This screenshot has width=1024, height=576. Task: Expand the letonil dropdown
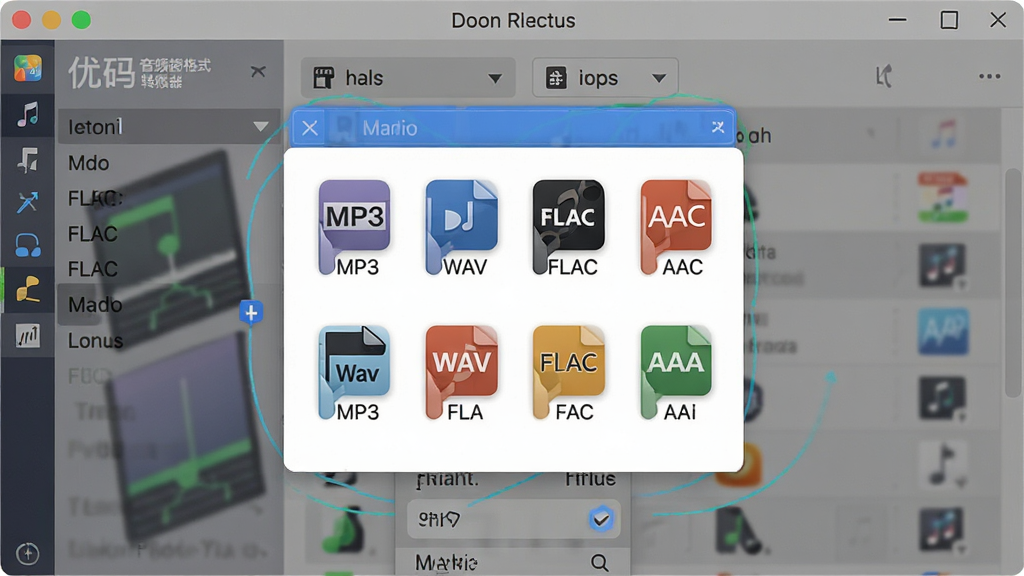click(x=169, y=126)
